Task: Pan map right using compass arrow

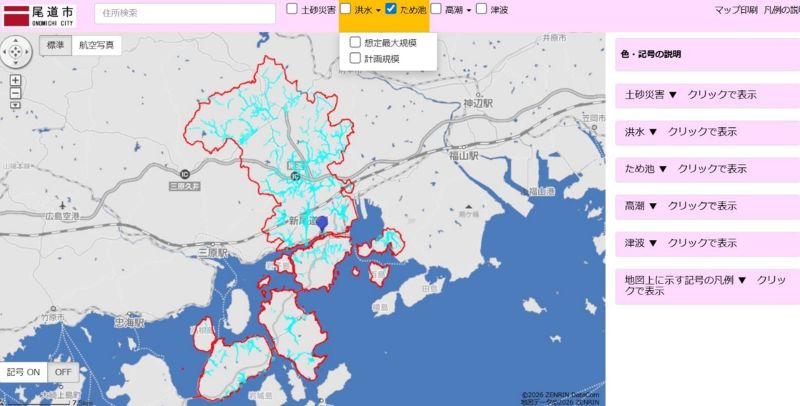Action: [28, 51]
